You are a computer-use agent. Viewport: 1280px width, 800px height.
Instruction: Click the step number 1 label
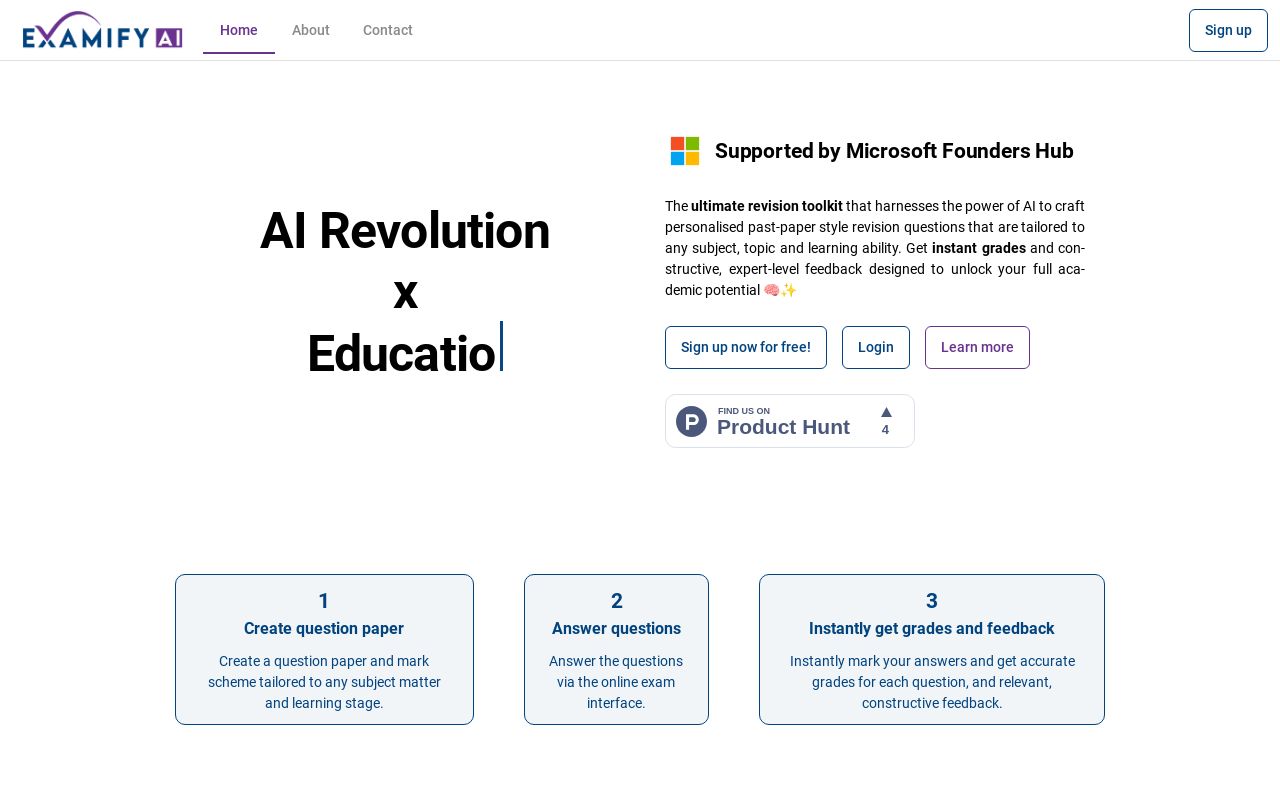[324, 601]
